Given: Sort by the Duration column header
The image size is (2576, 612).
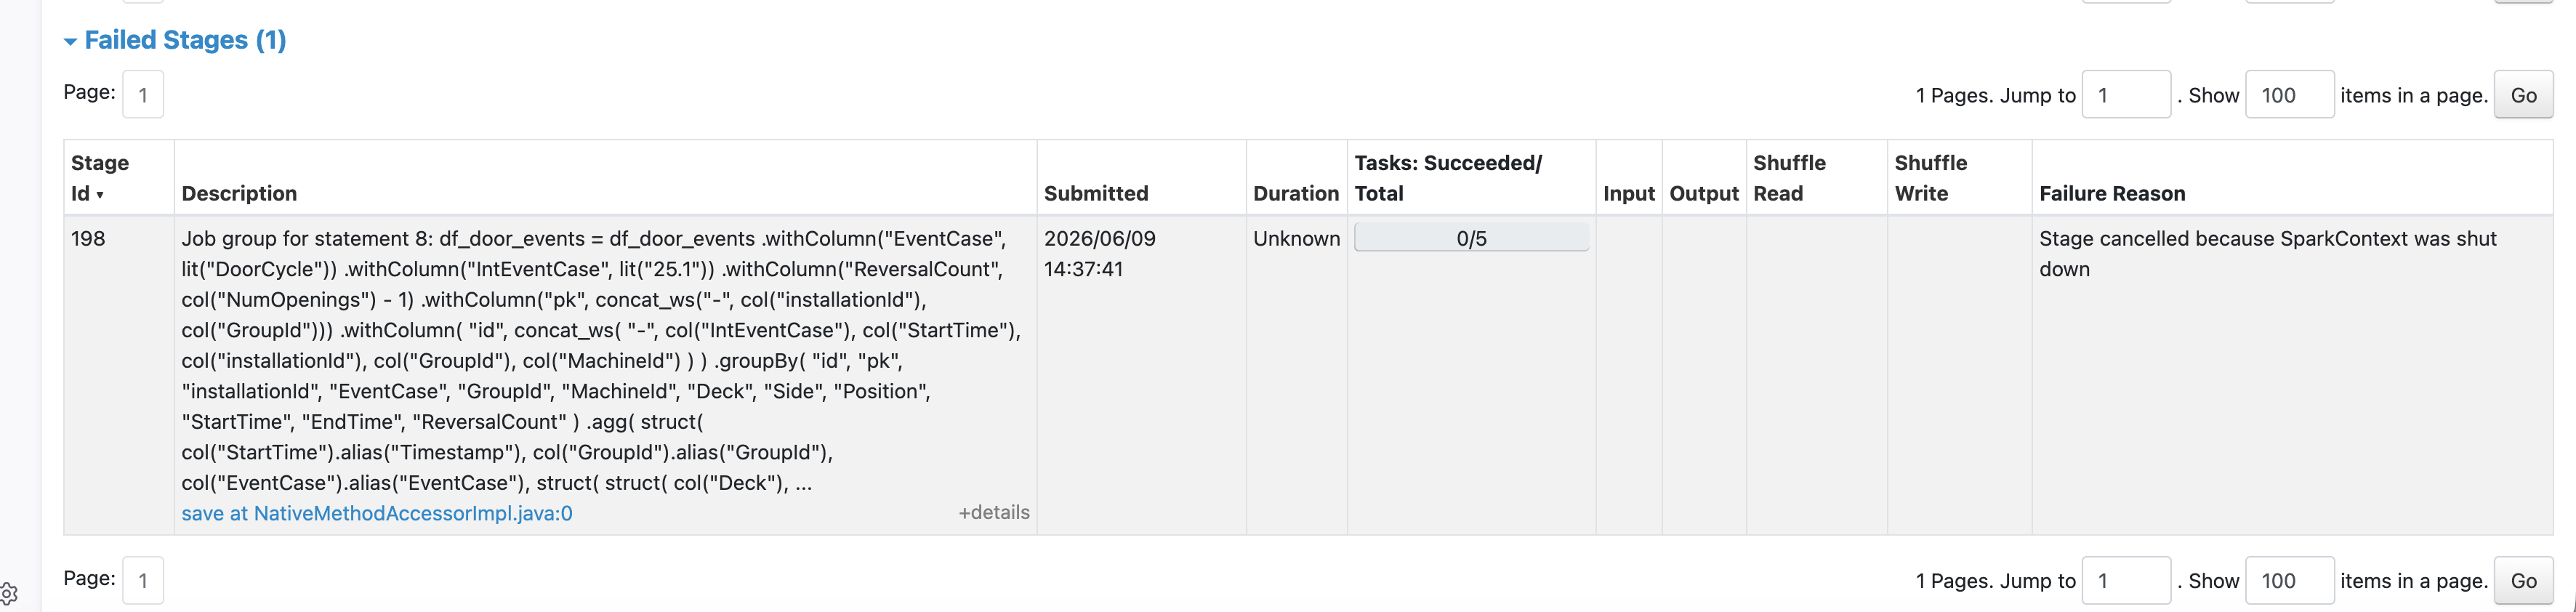Looking at the screenshot, I should (x=1296, y=194).
